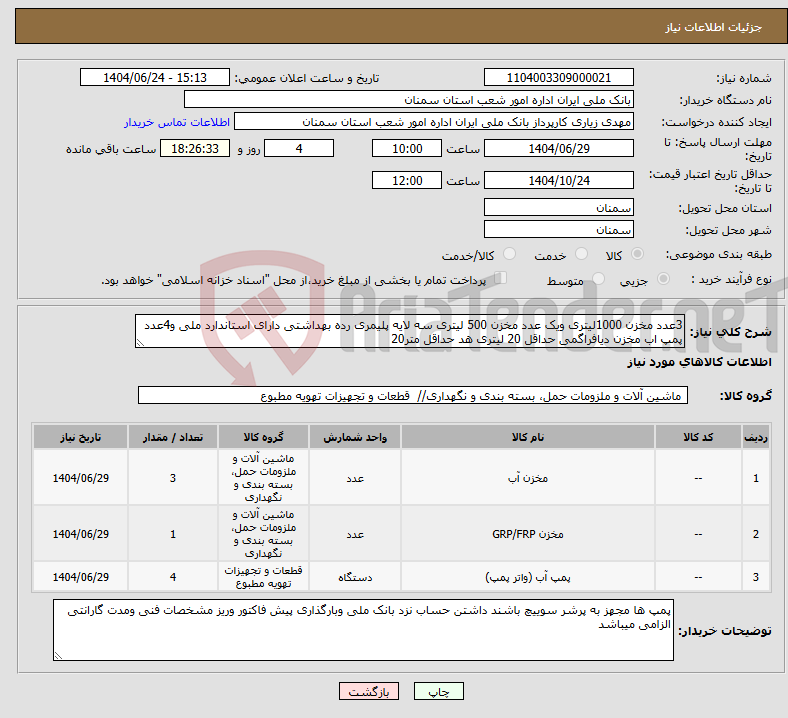
Task: Click the اطلاعات کالاهای مورد نیاز heading
Action: click(699, 362)
